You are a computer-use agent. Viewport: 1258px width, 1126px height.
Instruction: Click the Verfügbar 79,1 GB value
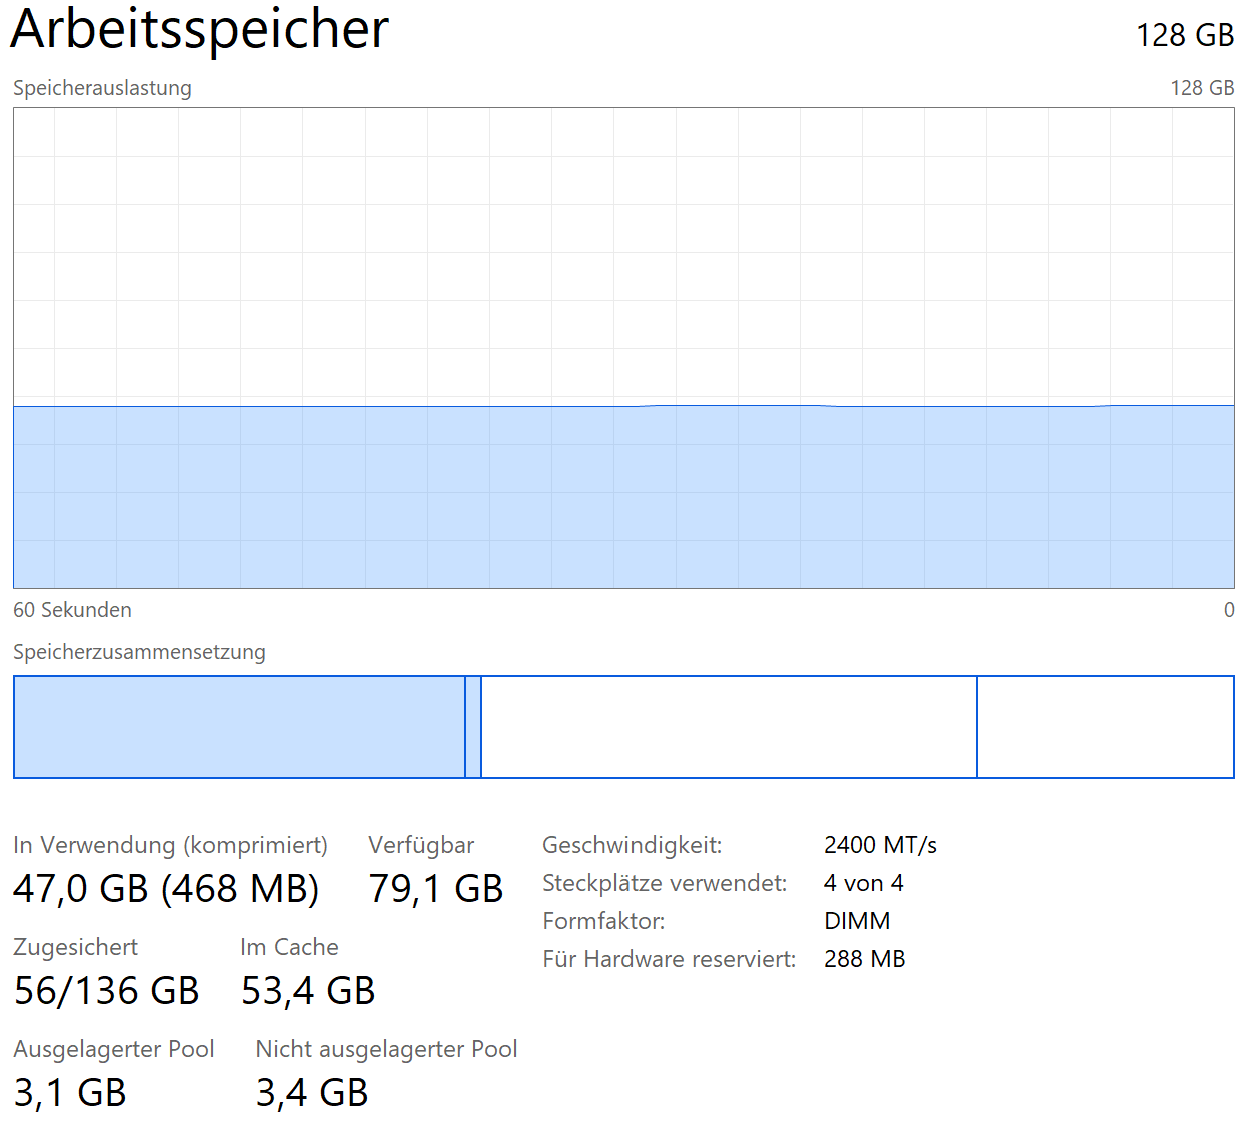(x=435, y=888)
